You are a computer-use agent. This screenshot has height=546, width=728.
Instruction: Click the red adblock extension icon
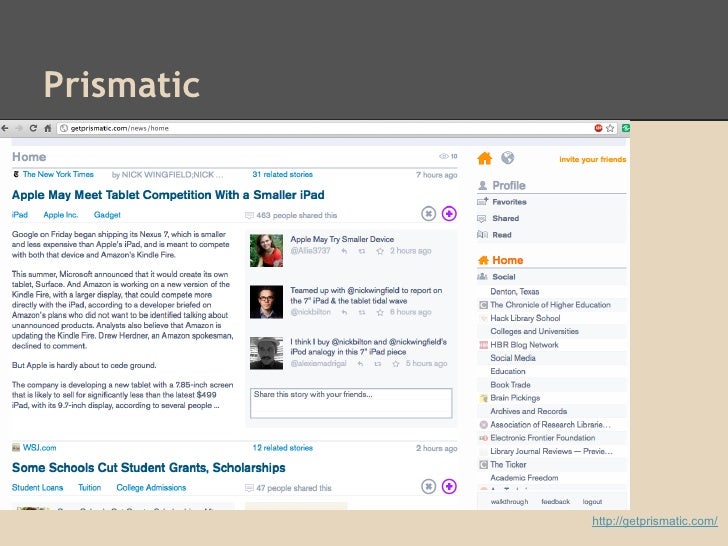tap(598, 128)
